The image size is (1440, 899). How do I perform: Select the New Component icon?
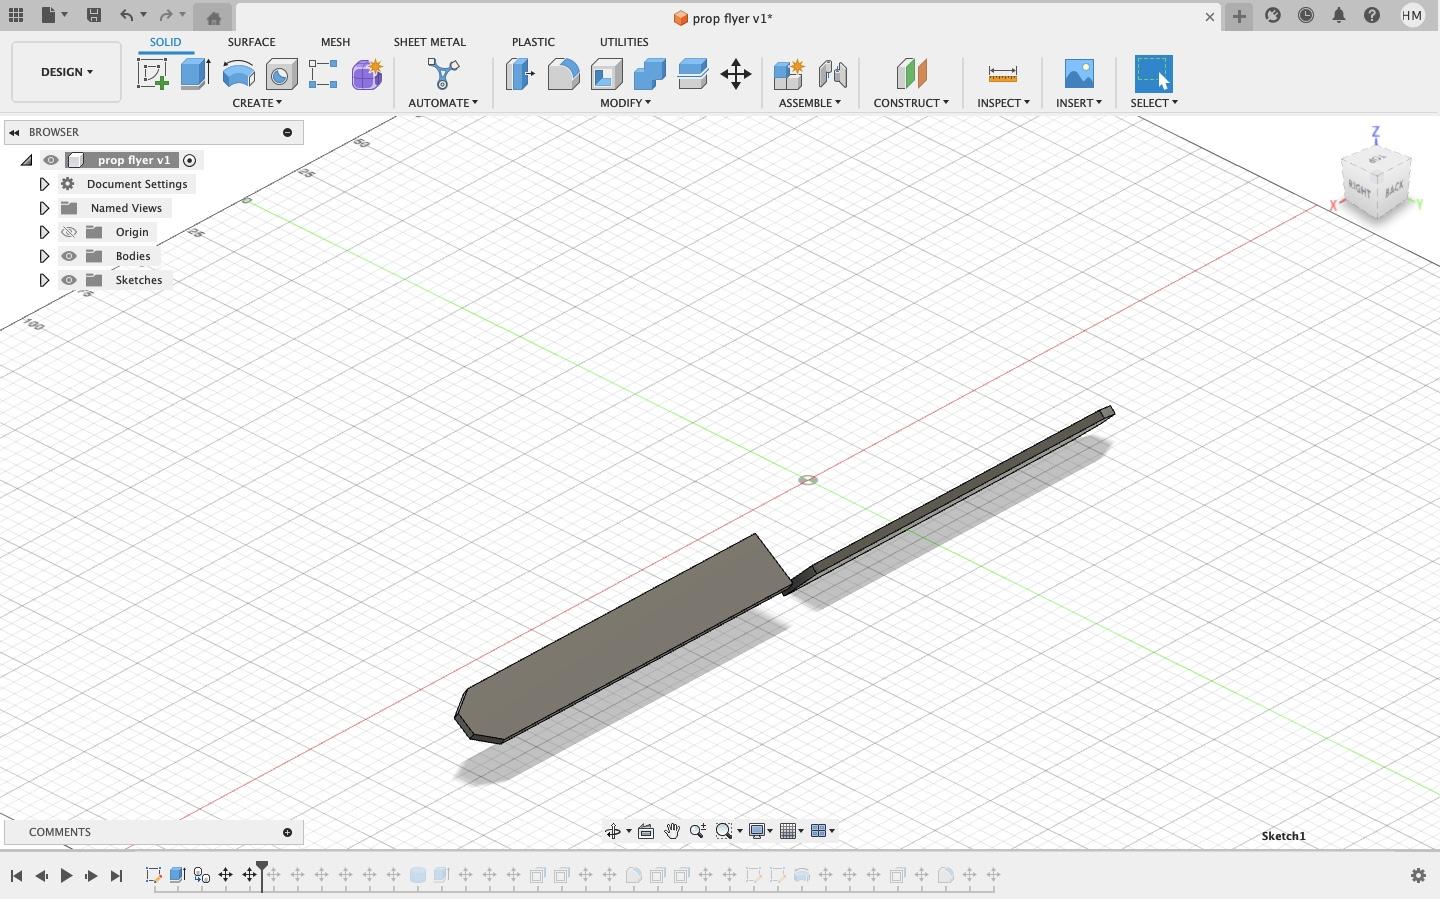click(788, 74)
